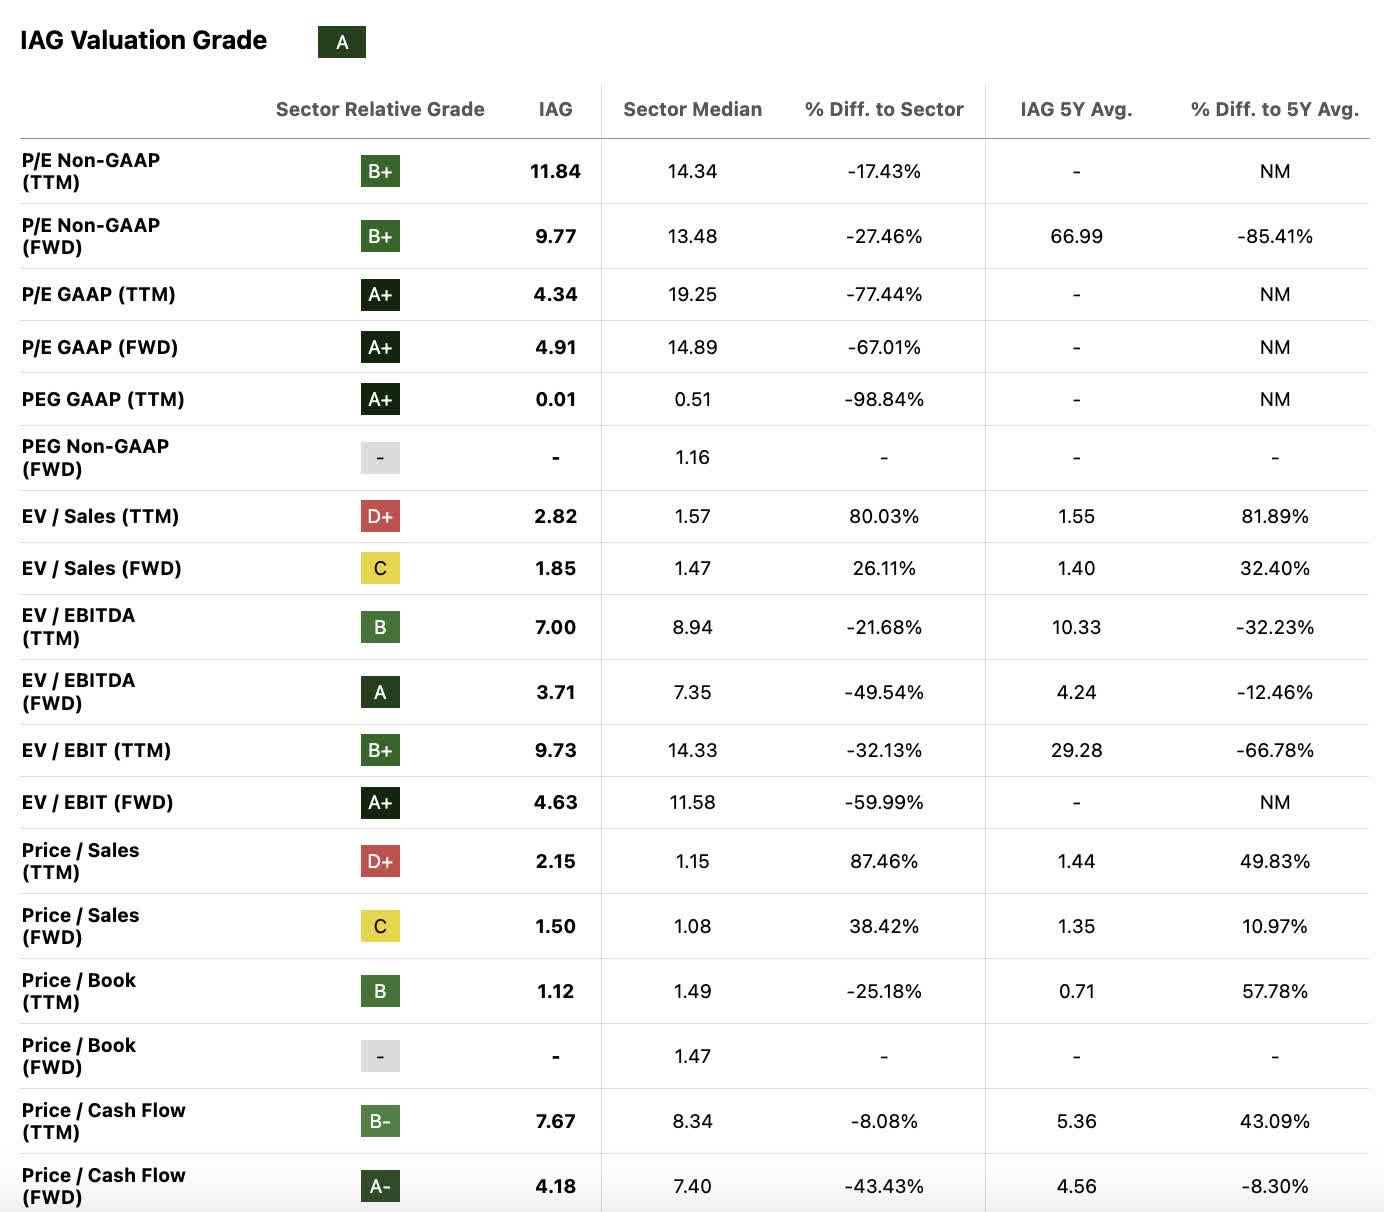Click the % Diff. to 5Y Avg. column header

[1275, 109]
